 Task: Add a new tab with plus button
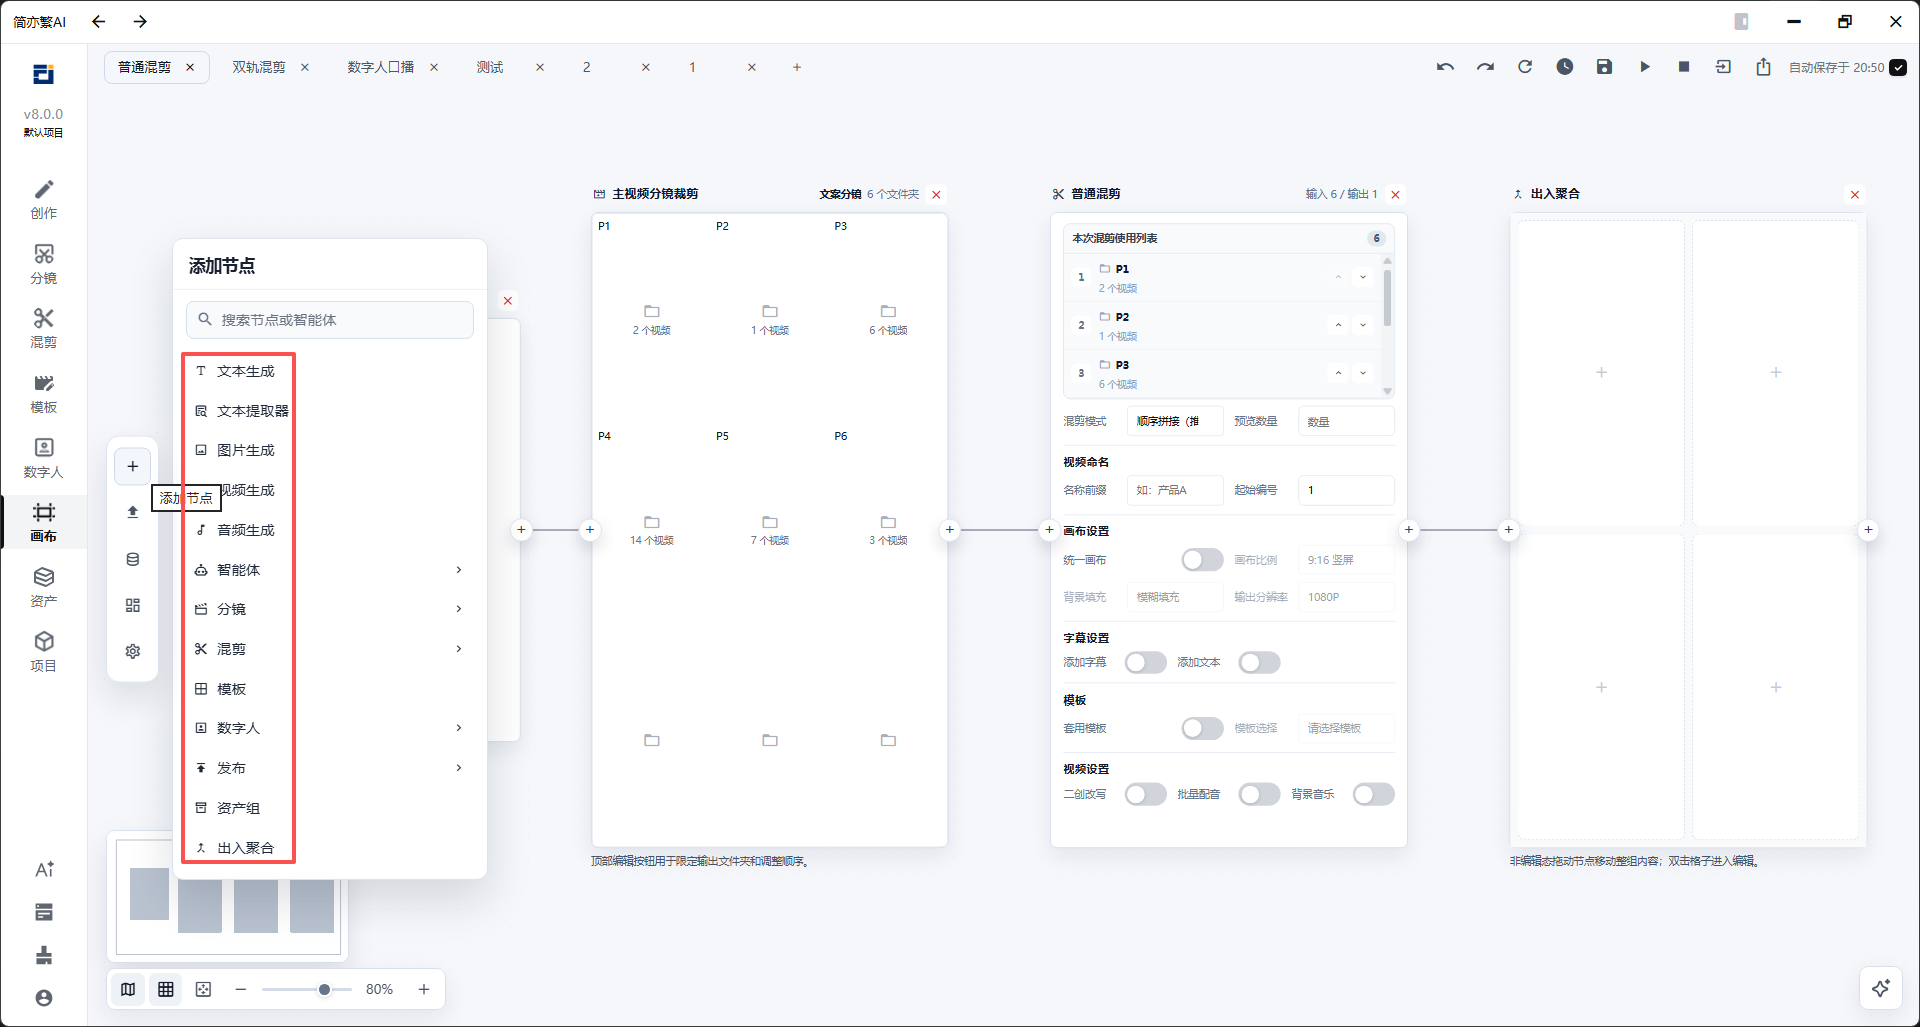[797, 67]
